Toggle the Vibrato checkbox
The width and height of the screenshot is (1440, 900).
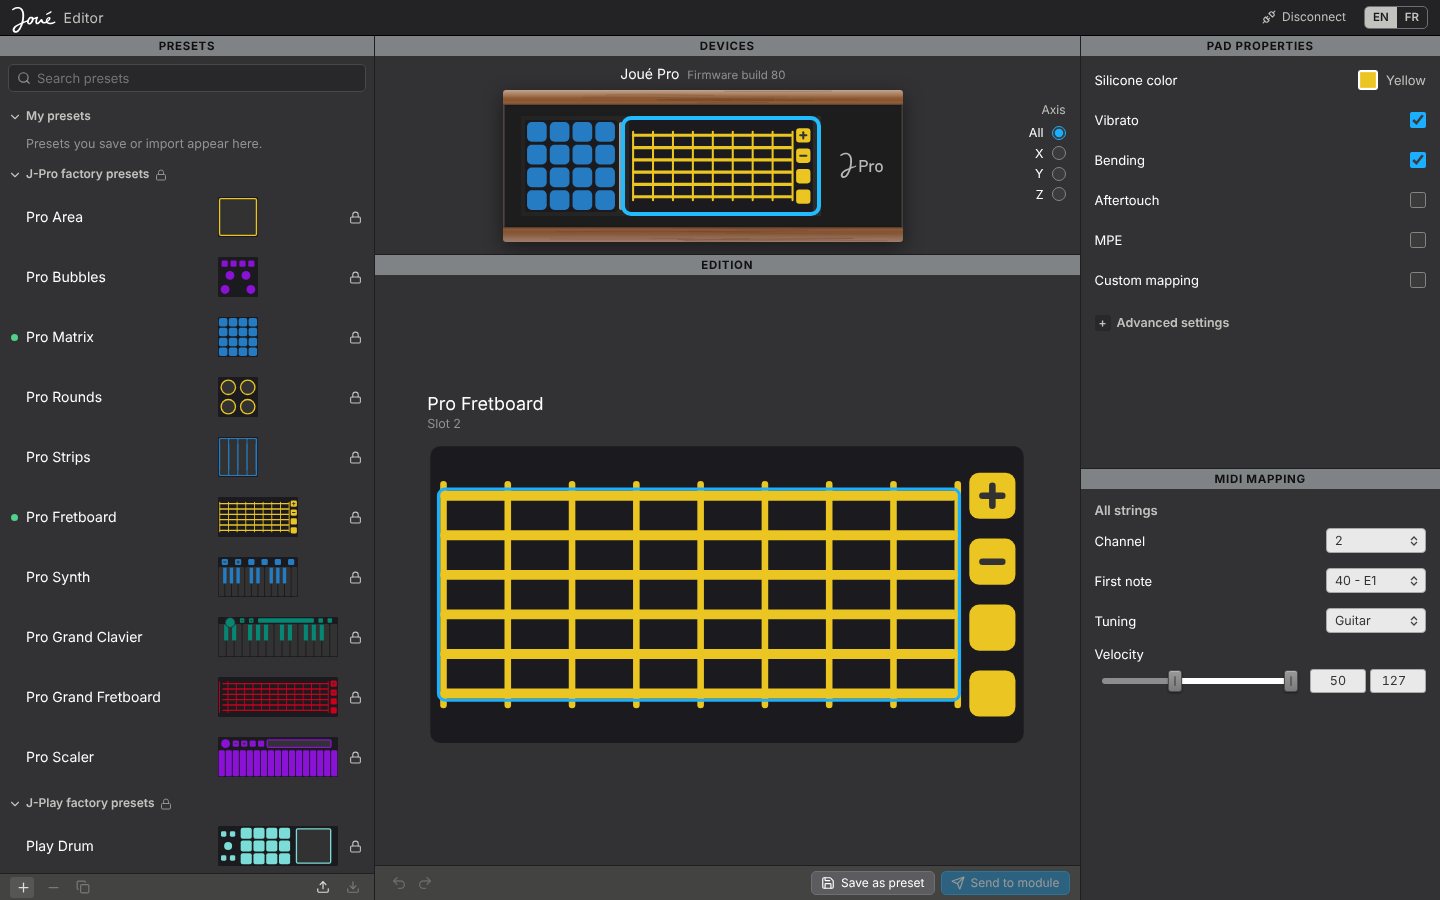pyautogui.click(x=1417, y=120)
